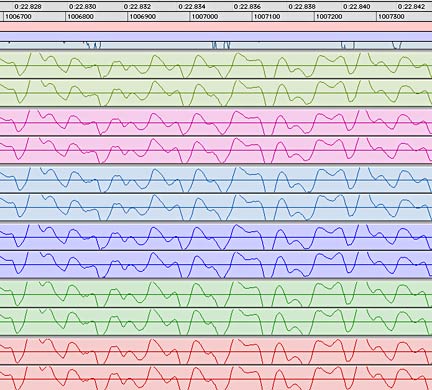Select sample position 1006800 on the ruler
Viewport: 432px width, 390px height.
[x=81, y=17]
